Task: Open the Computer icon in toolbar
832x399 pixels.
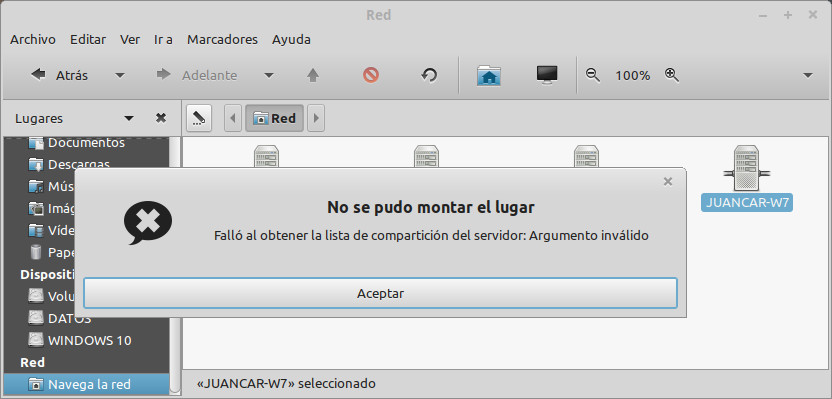Action: (x=547, y=75)
